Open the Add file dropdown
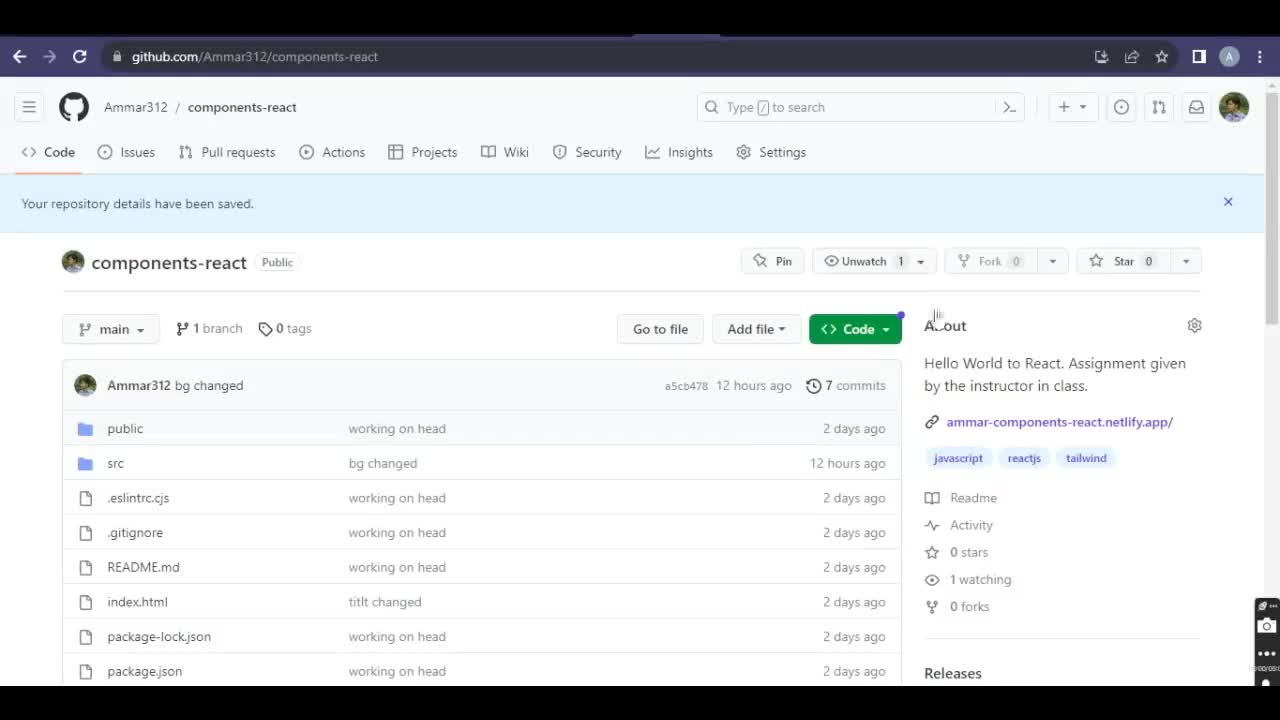The image size is (1280, 720). 756,329
